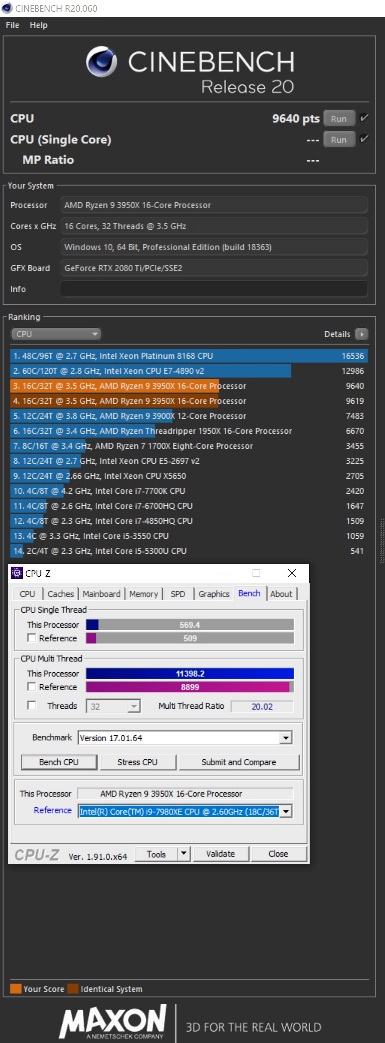The width and height of the screenshot is (385, 1043).
Task: Select ranking row Intel Core i5-5300U CPU
Action: coord(189,551)
